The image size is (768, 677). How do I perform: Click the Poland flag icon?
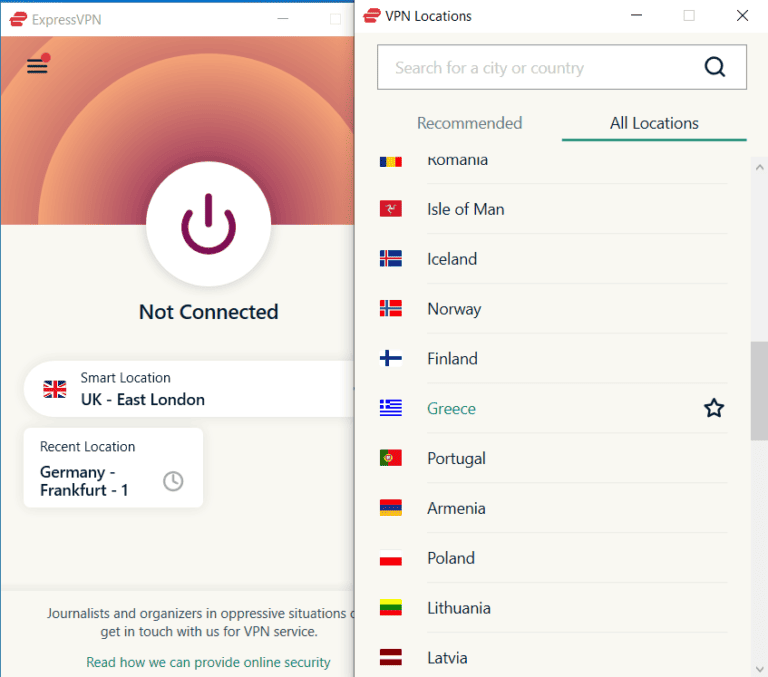click(x=391, y=558)
